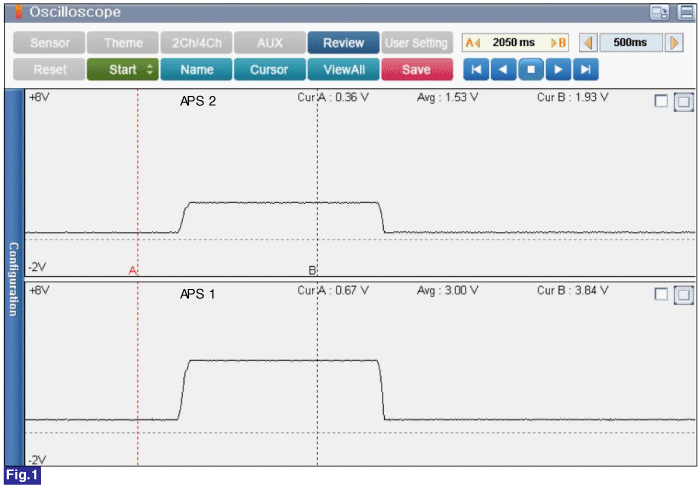Open User Setting
The image size is (700, 487).
coord(417,43)
